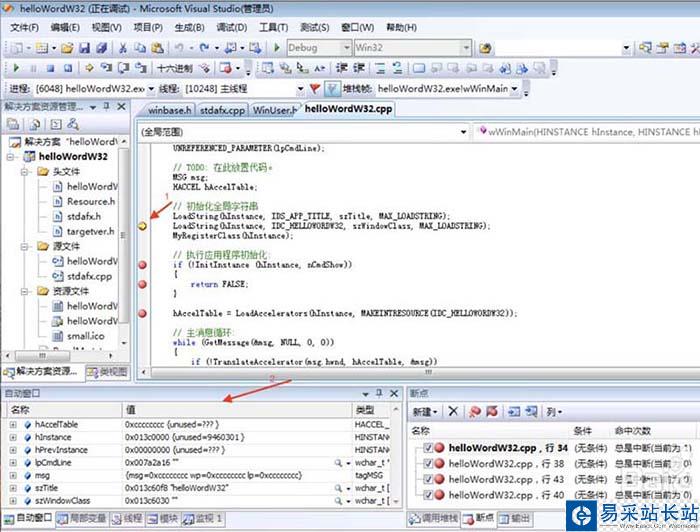Screen dimensions: 700x532
Task: Click the Save All icon
Action: point(102,48)
